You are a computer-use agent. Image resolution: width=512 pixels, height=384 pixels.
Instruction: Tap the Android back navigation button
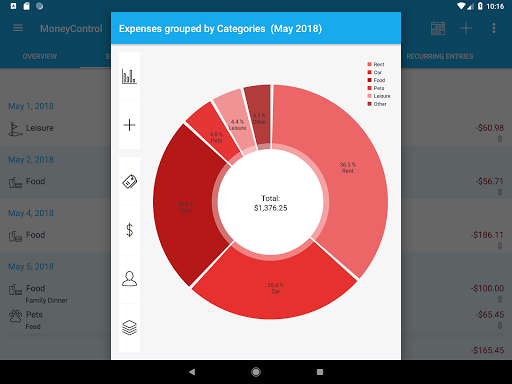coord(192,372)
